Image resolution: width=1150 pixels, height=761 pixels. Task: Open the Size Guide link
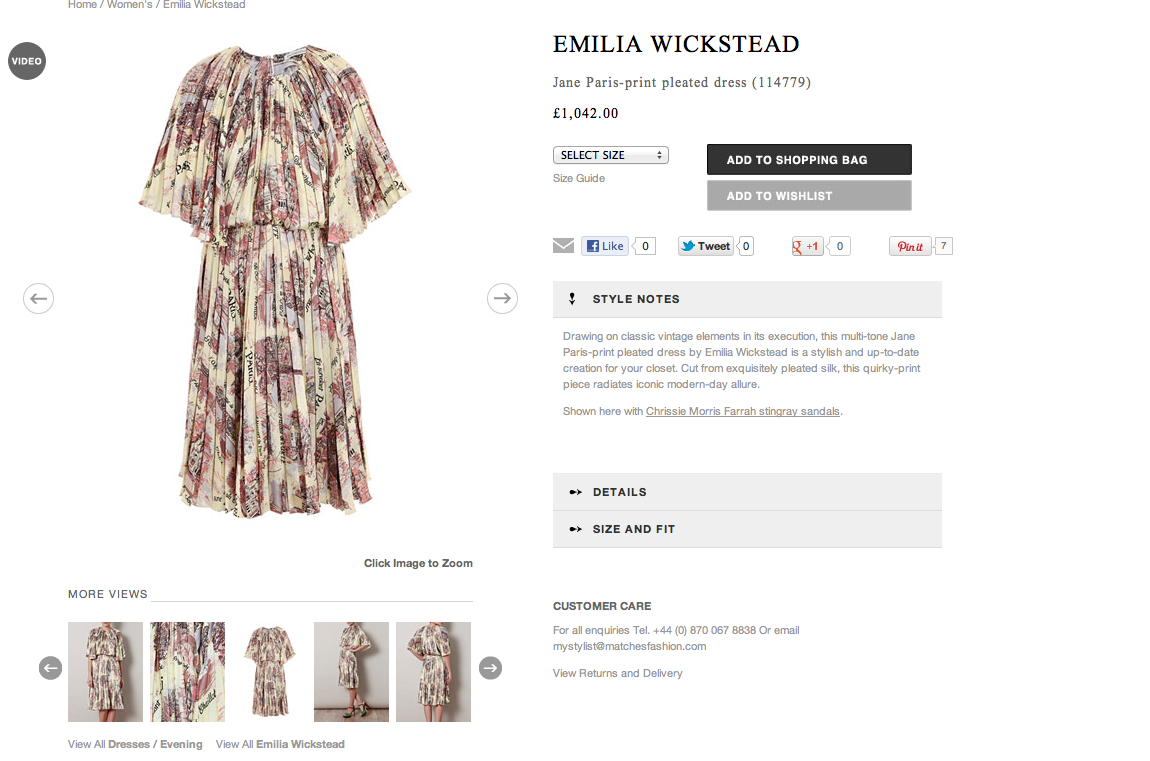[579, 178]
